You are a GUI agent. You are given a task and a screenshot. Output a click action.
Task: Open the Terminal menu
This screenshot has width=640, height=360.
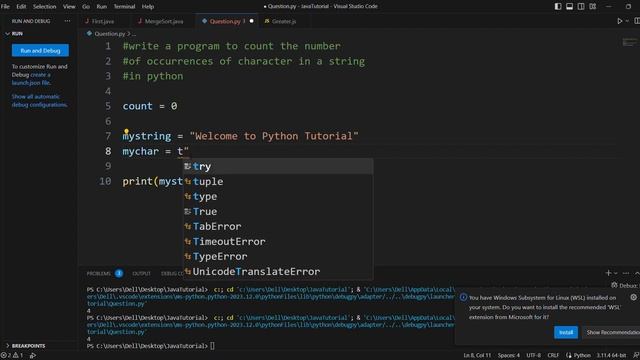tap(124, 7)
